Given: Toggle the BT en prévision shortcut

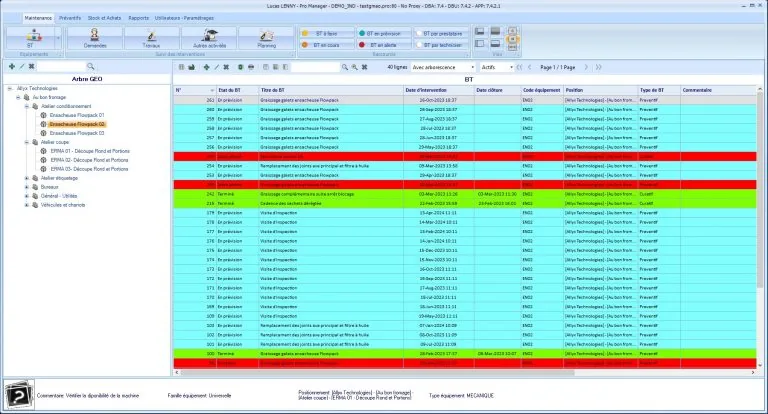Looking at the screenshot, I should tap(384, 33).
